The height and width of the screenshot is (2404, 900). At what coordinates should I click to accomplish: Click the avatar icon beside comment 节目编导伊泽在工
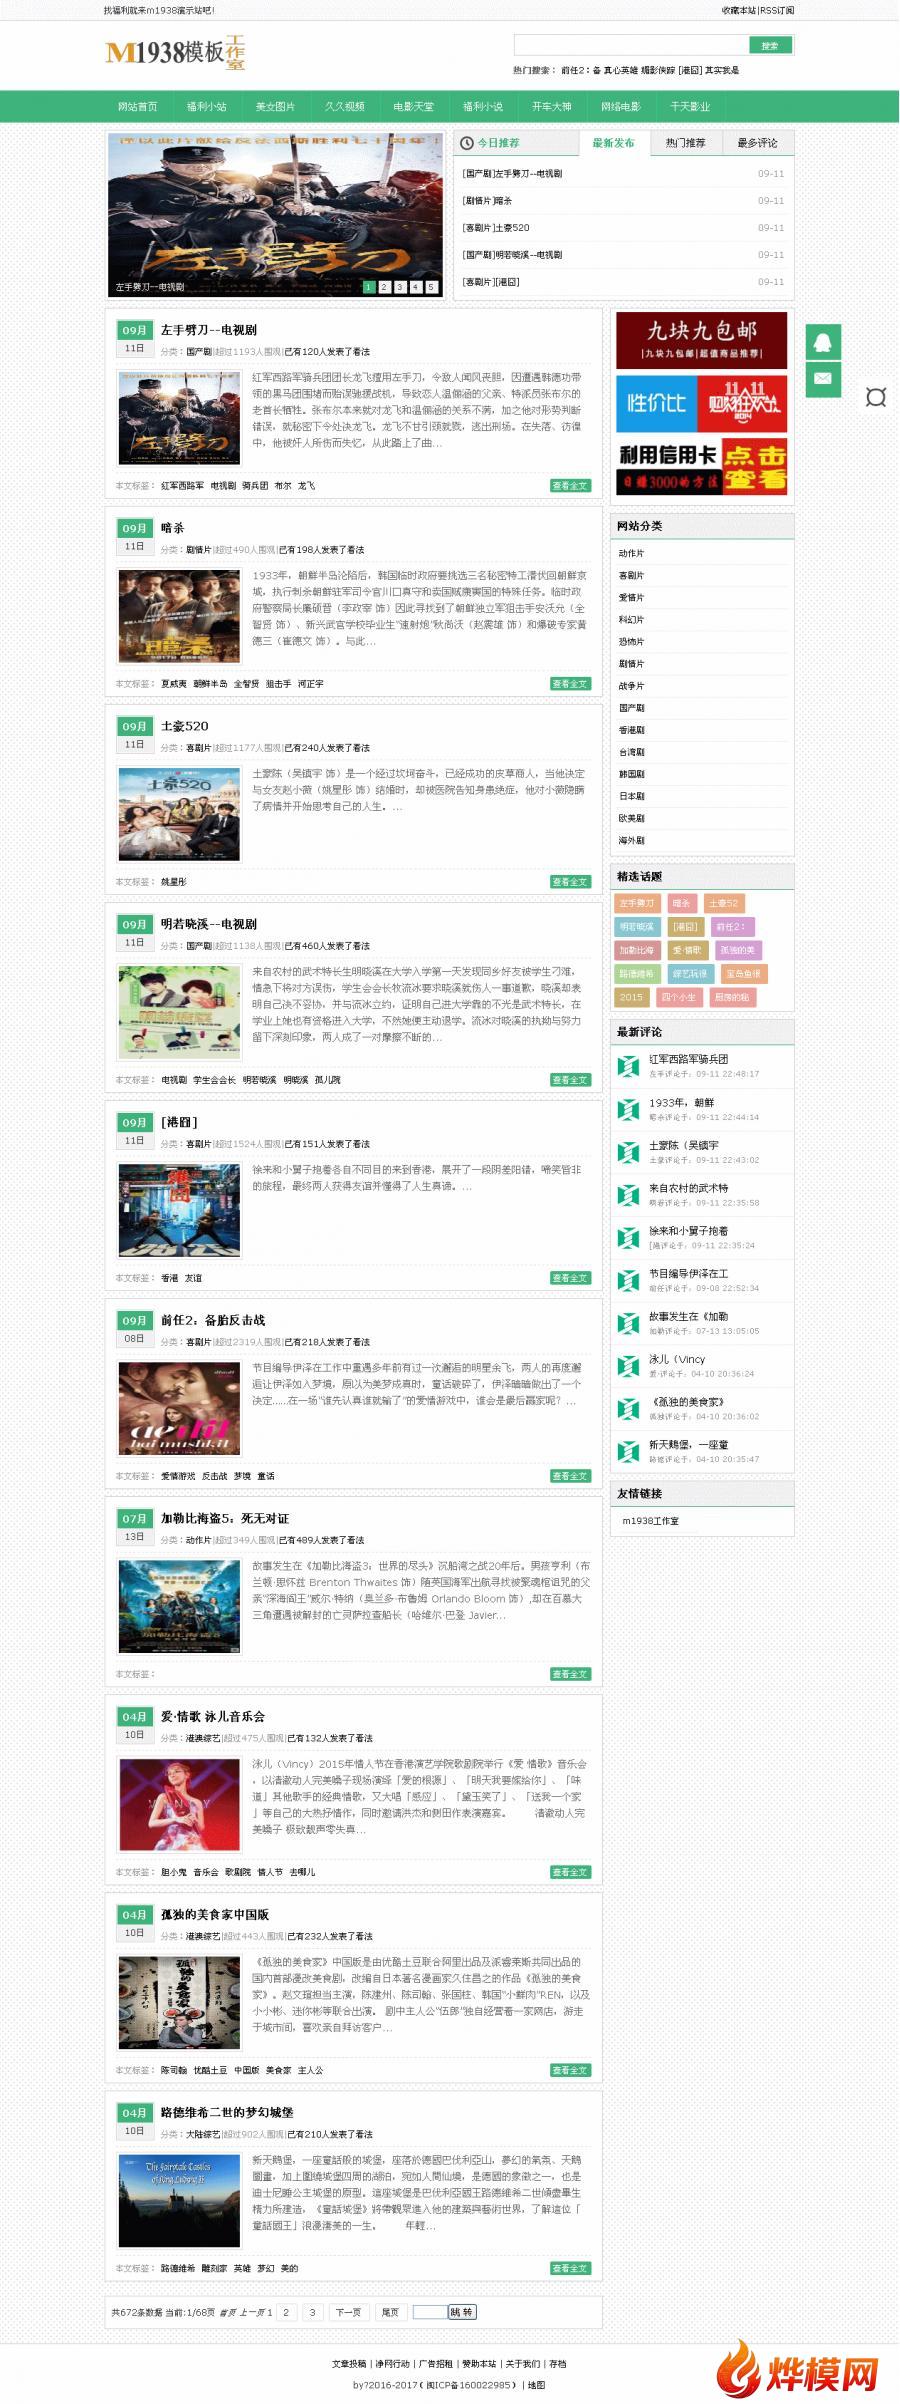pyautogui.click(x=628, y=1280)
